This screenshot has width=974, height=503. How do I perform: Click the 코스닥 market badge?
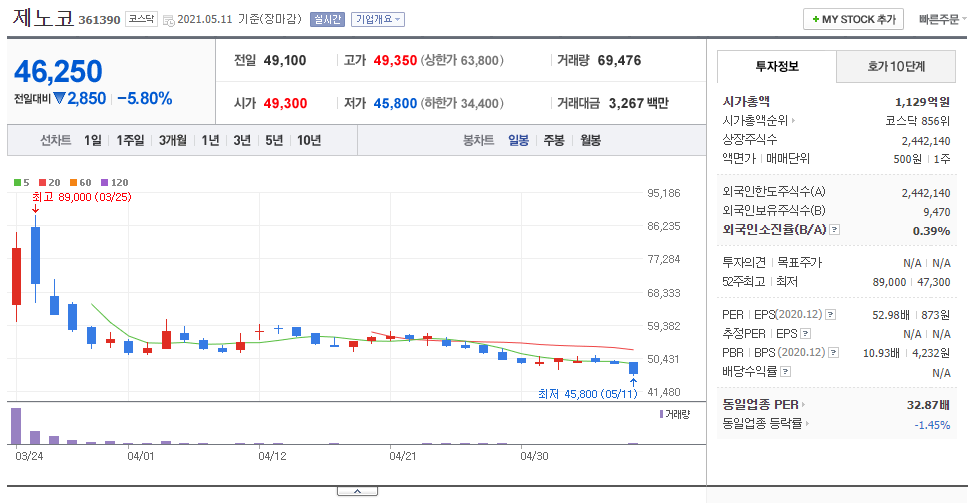coord(141,19)
